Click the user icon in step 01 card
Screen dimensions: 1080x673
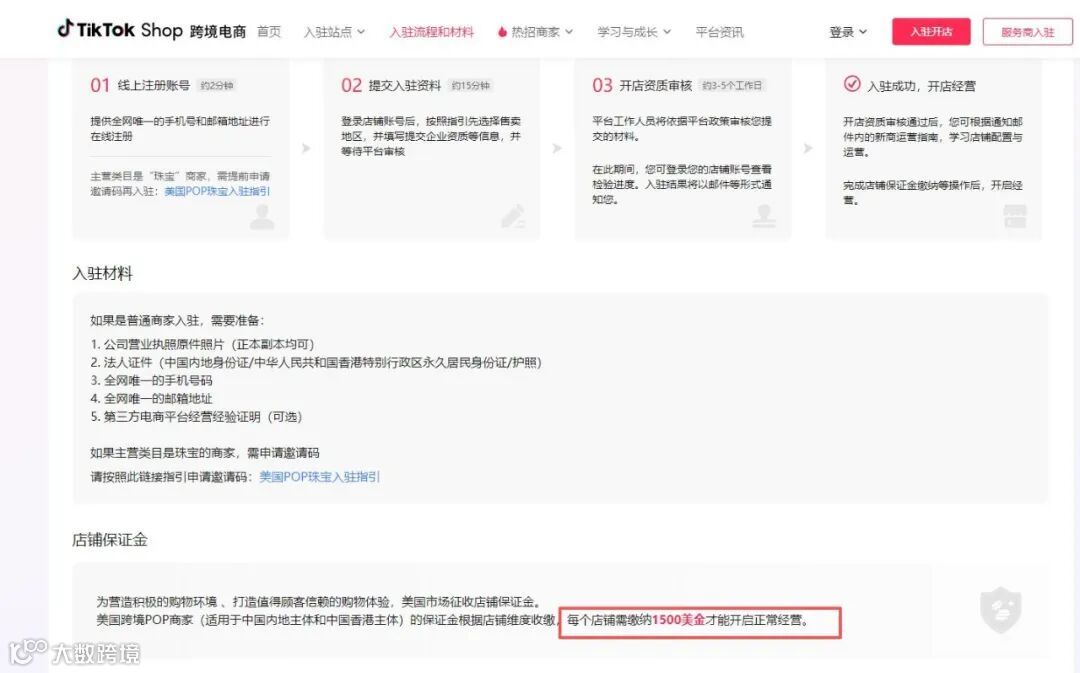[x=262, y=216]
